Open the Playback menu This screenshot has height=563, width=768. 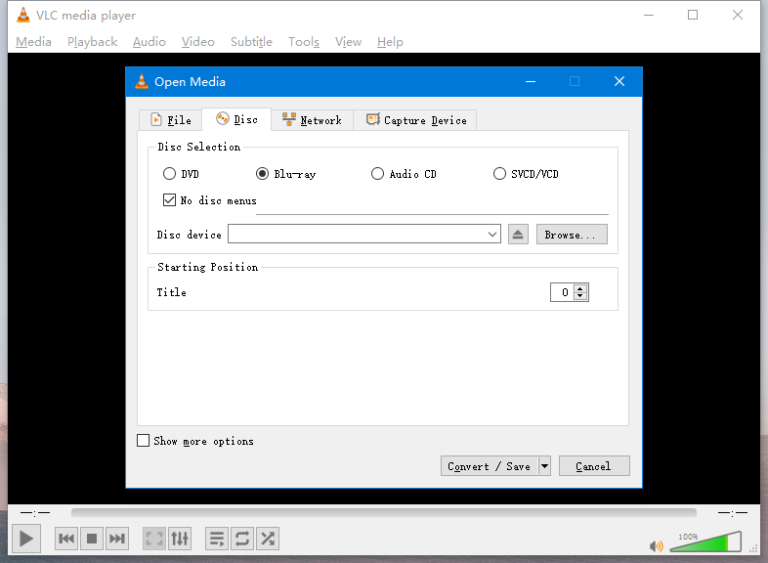92,42
